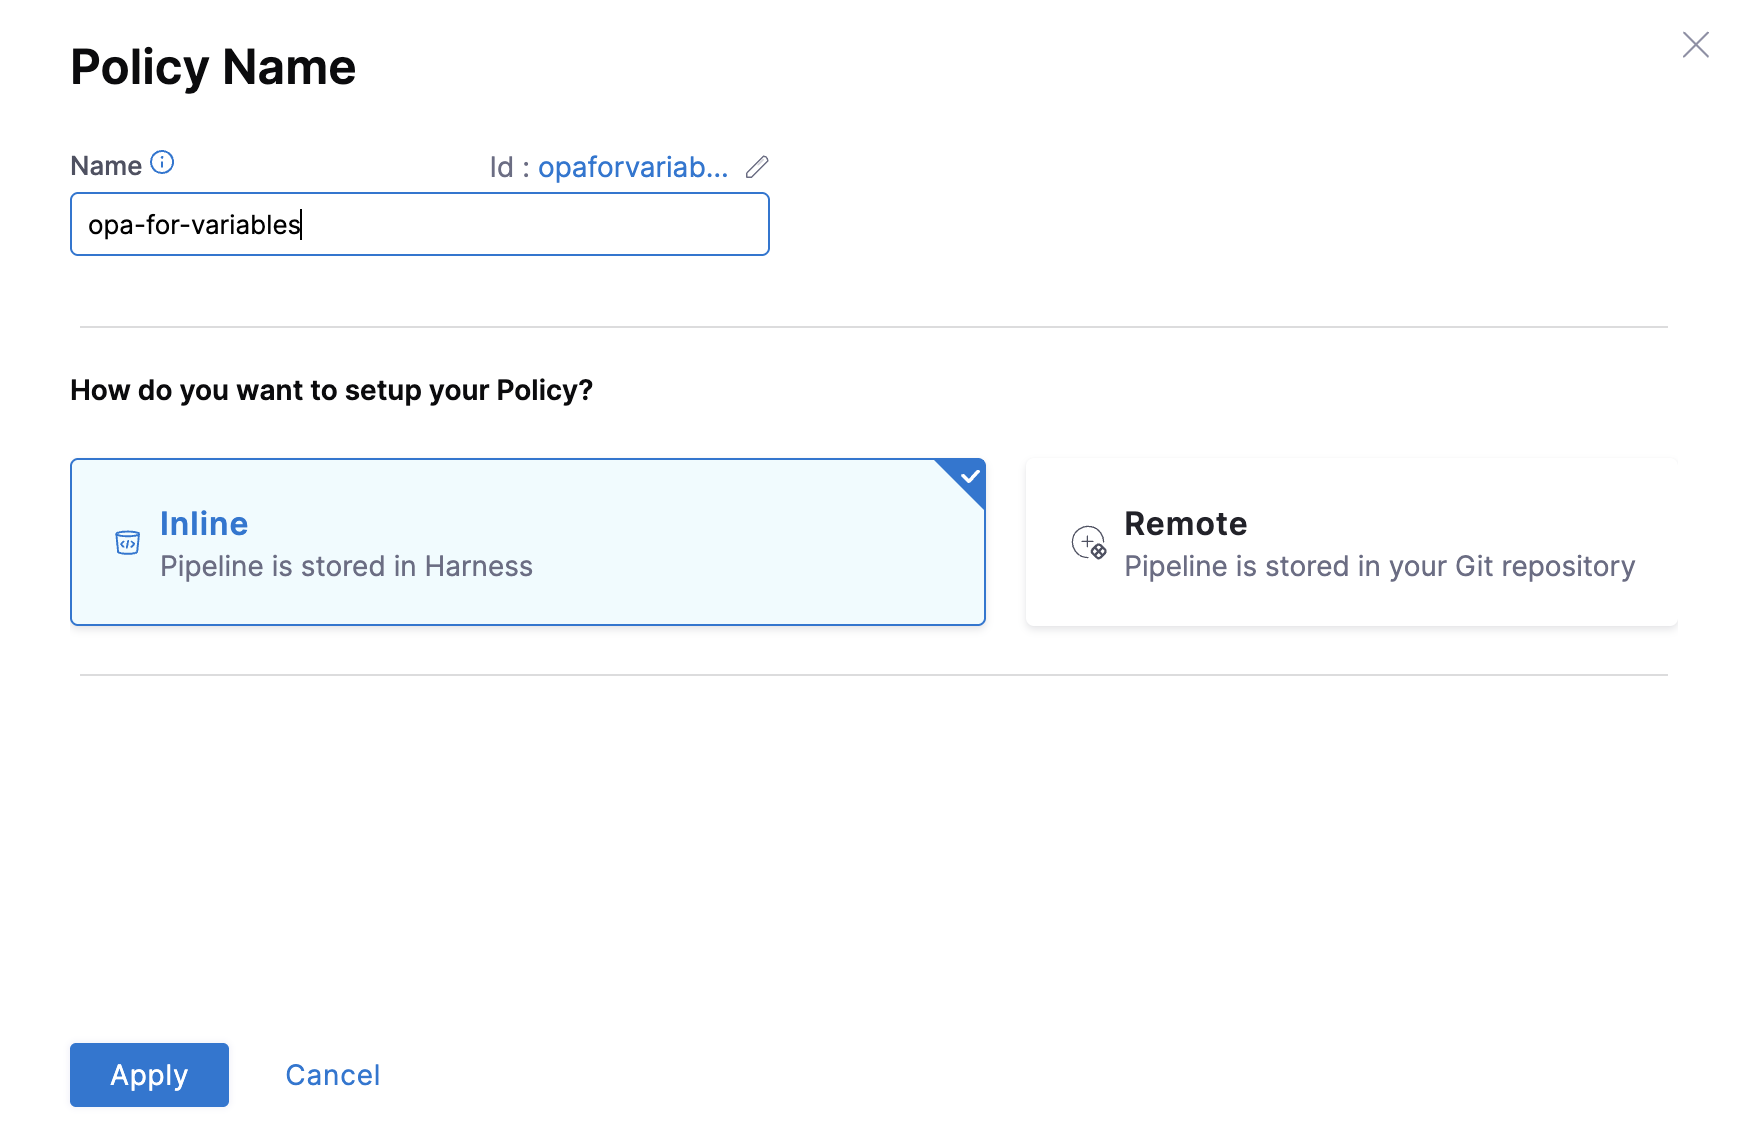Click the pencil icon to edit Id
The width and height of the screenshot is (1750, 1136).
coord(757,167)
